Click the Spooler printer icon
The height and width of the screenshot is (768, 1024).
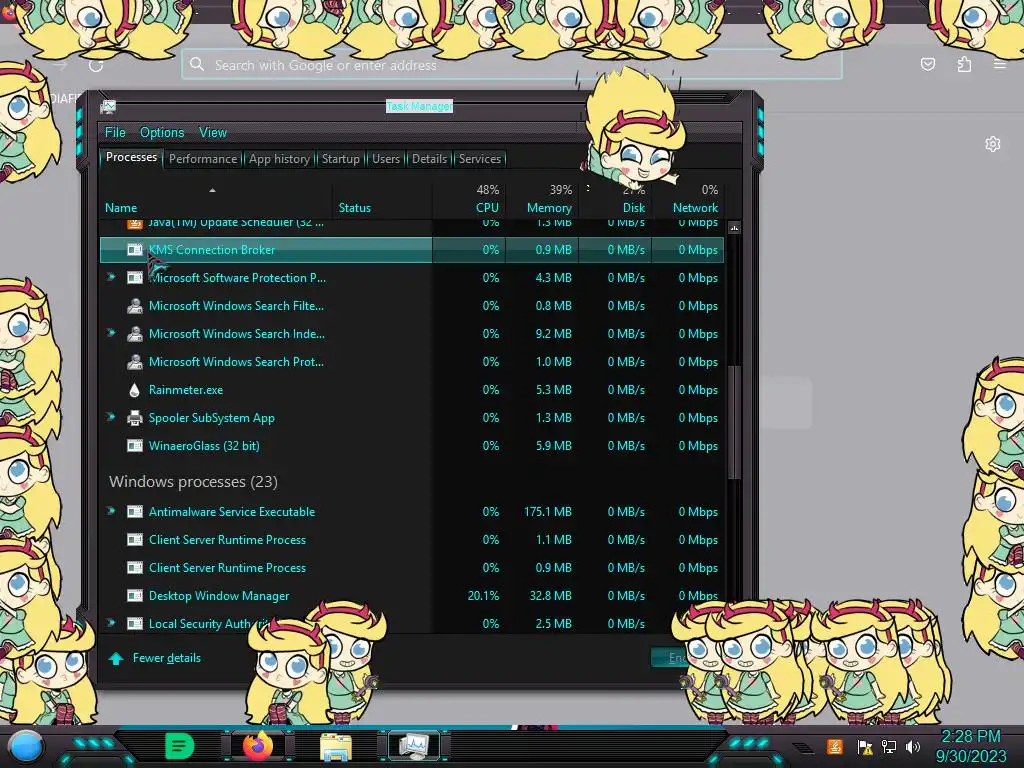click(135, 418)
